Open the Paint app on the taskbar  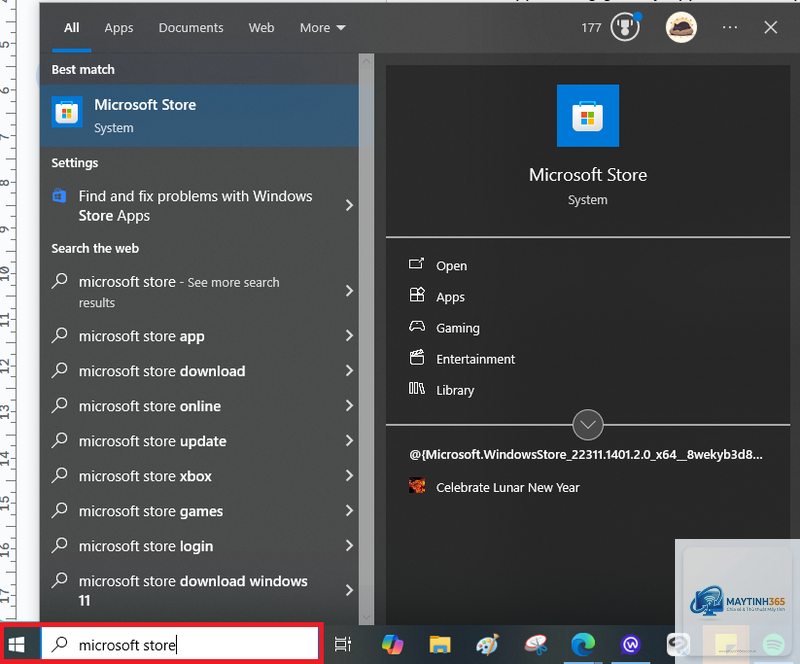[488, 645]
